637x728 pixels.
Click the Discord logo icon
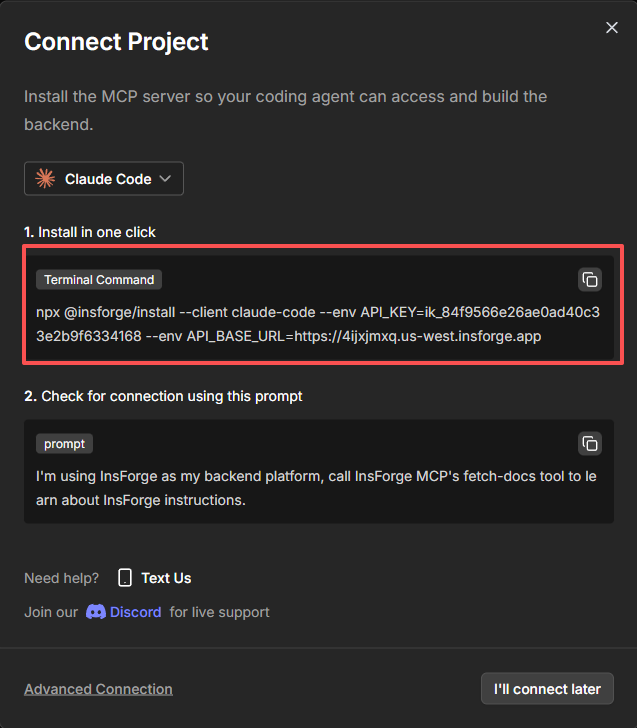click(x=96, y=612)
